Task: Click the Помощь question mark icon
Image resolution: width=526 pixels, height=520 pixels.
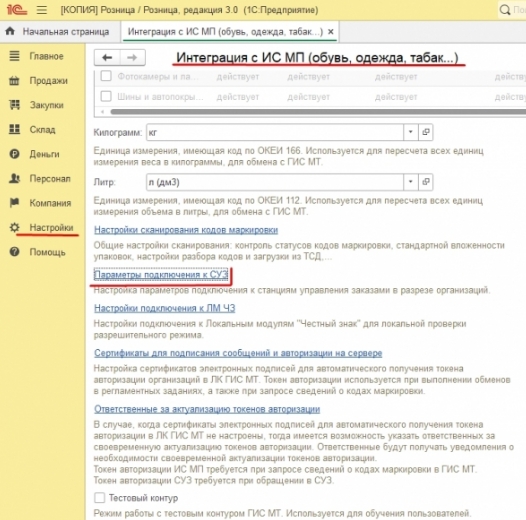Action: click(x=14, y=252)
